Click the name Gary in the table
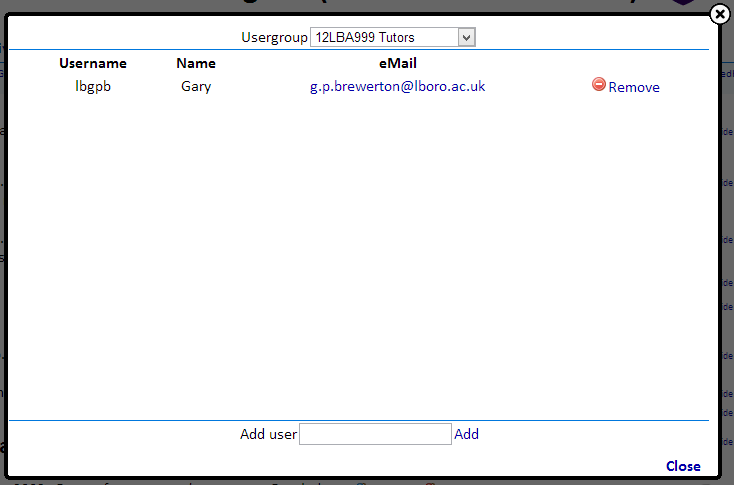This screenshot has width=734, height=485. 196,86
